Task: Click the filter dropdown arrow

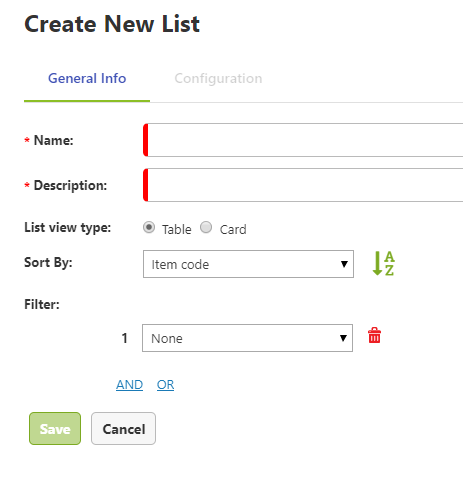Action: click(x=343, y=338)
